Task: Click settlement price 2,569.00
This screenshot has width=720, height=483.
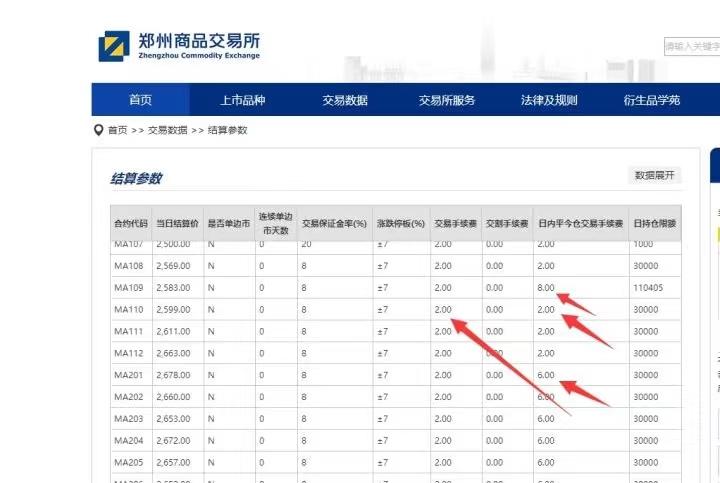Action: (173, 266)
